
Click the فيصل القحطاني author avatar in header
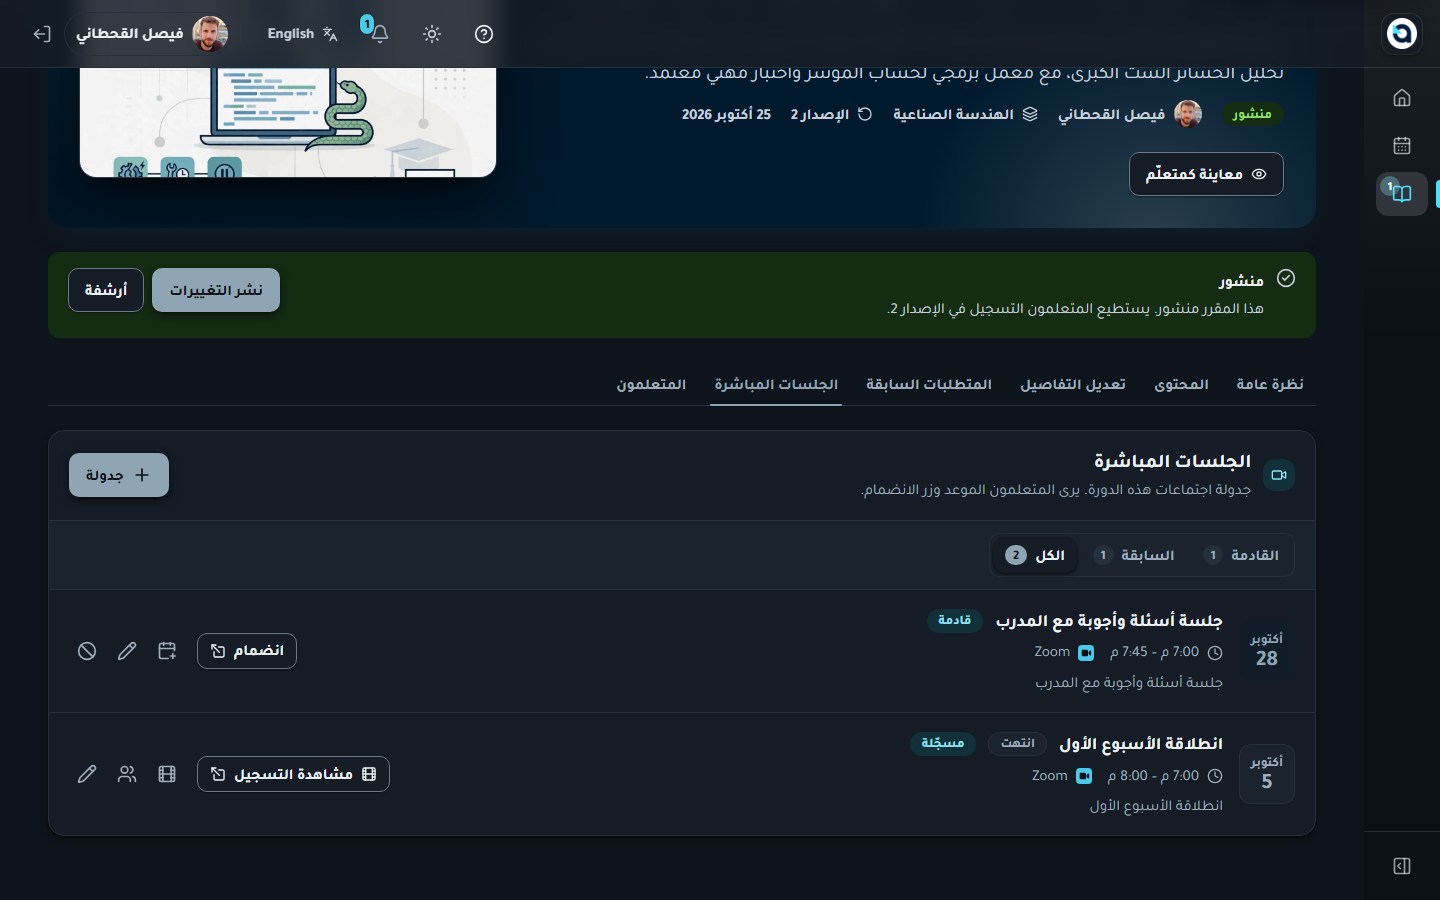(1188, 114)
